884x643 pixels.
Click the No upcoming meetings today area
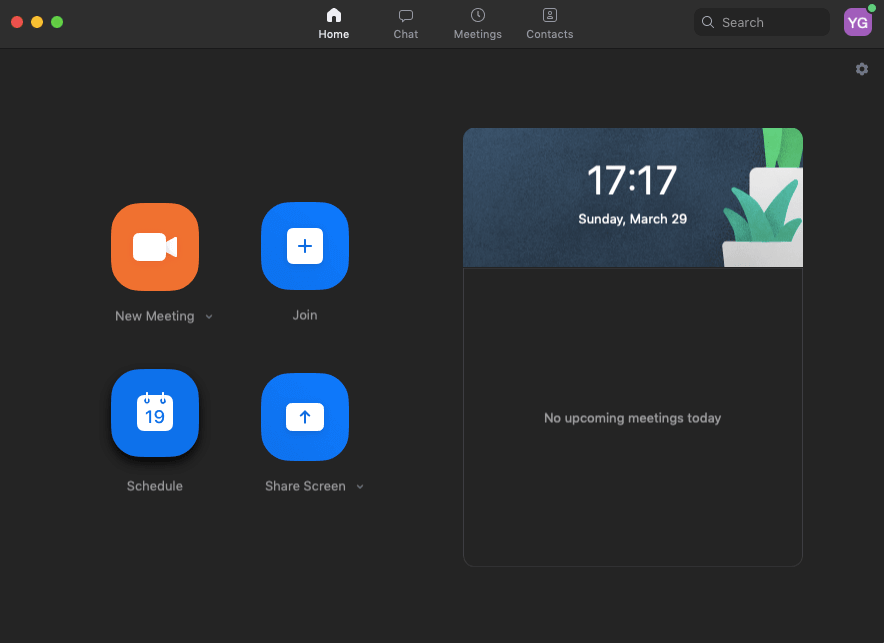pyautogui.click(x=633, y=418)
